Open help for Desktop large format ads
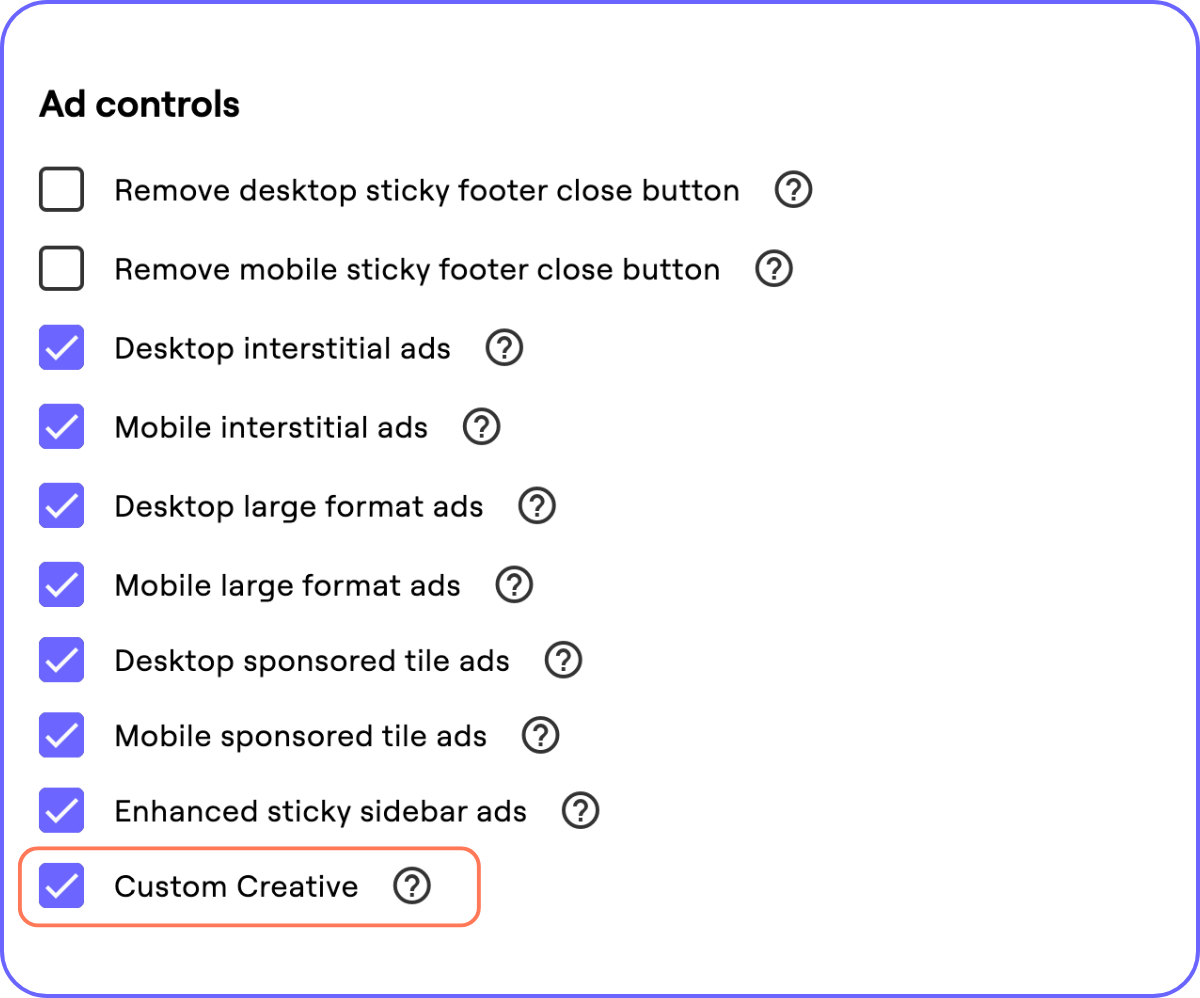This screenshot has height=998, width=1200. pyautogui.click(x=537, y=506)
